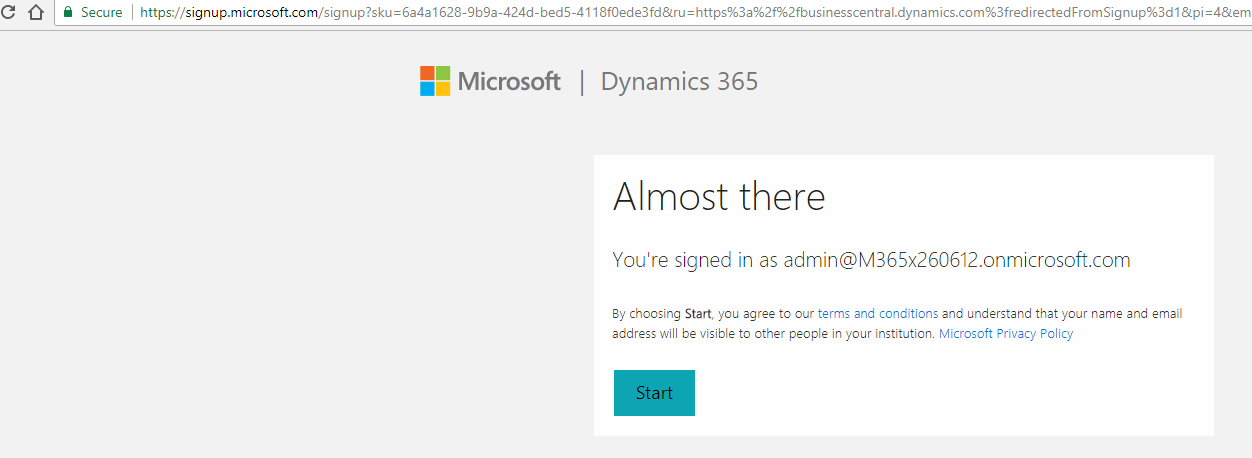Open the terms and conditions link
The width and height of the screenshot is (1252, 458).
click(x=878, y=313)
